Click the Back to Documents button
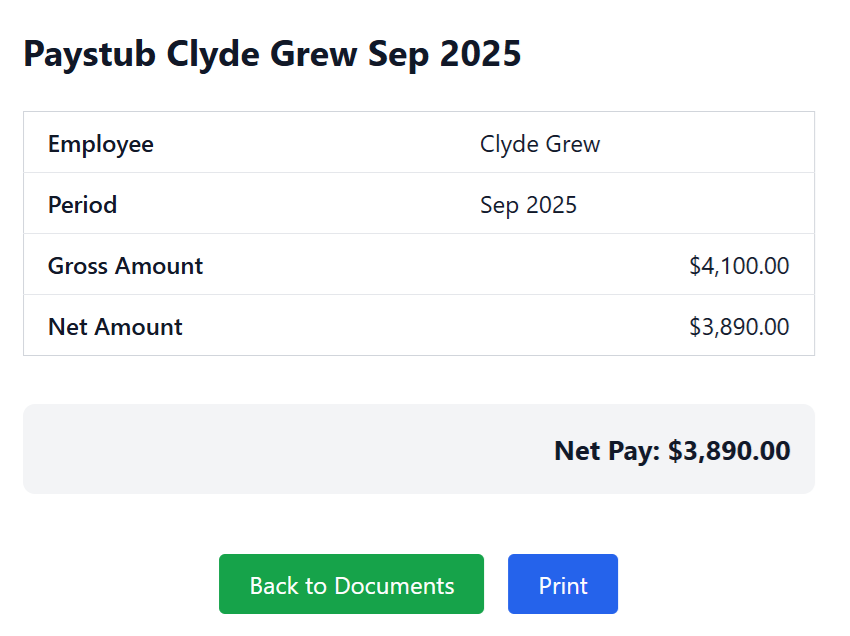The image size is (850, 636). click(351, 585)
